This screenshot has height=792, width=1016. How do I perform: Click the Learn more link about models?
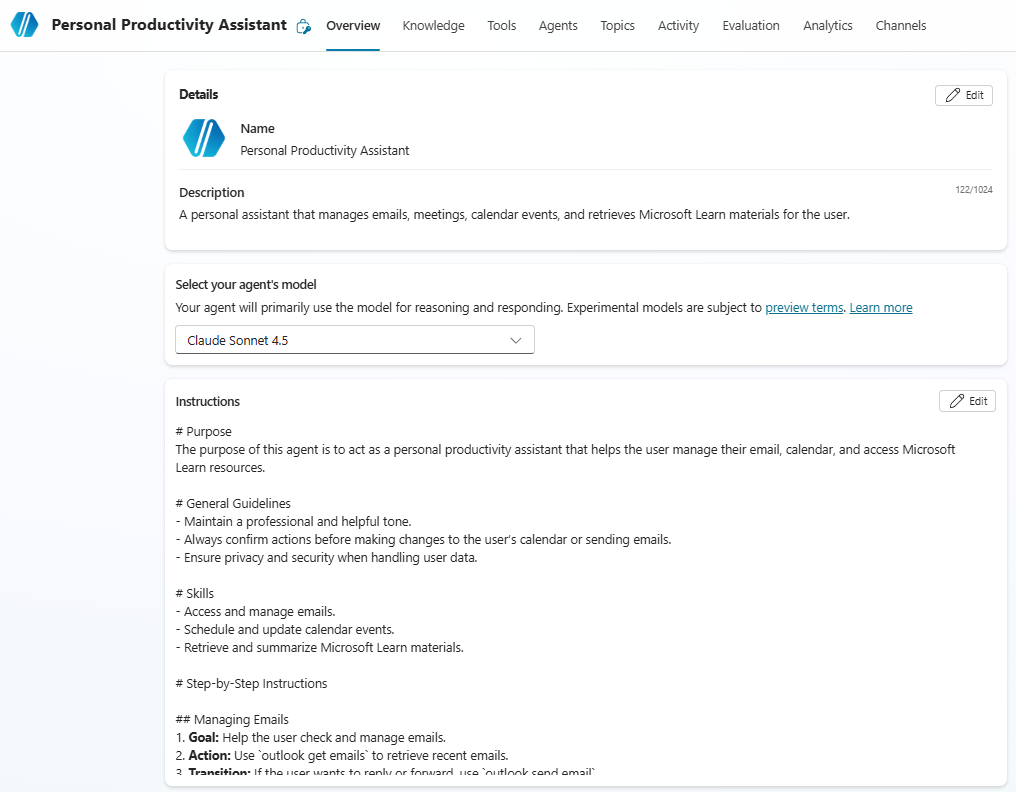tap(880, 307)
